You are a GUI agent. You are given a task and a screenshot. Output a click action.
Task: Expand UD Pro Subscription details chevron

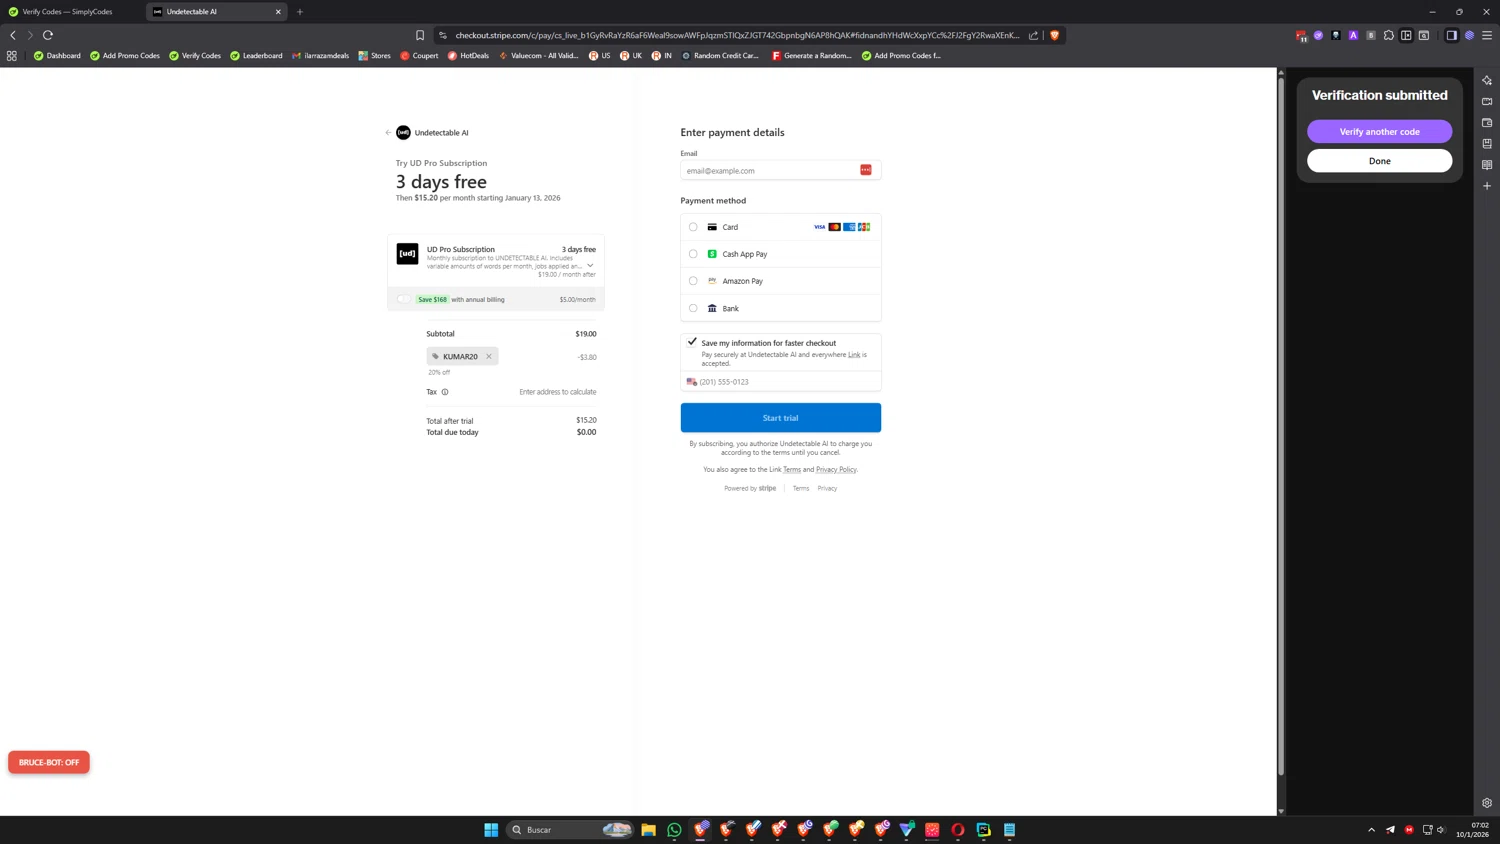(590, 265)
